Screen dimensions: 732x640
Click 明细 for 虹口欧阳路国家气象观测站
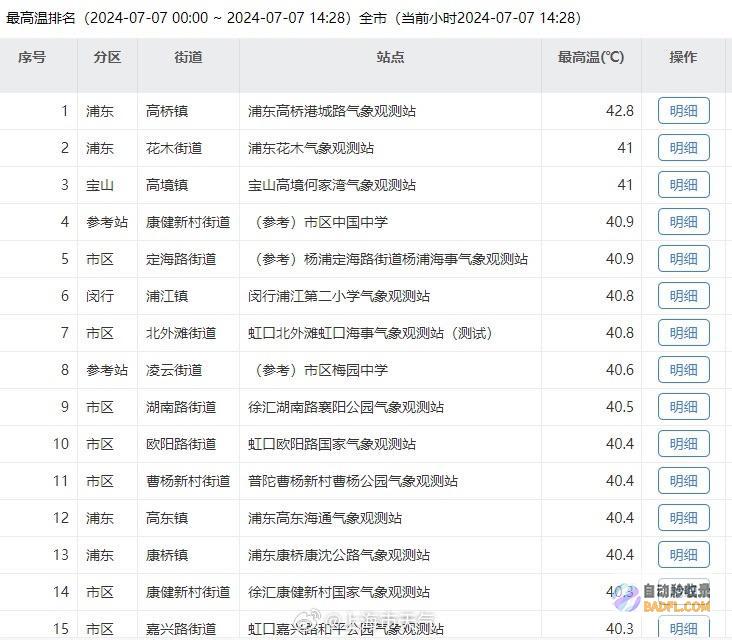pyautogui.click(x=683, y=443)
